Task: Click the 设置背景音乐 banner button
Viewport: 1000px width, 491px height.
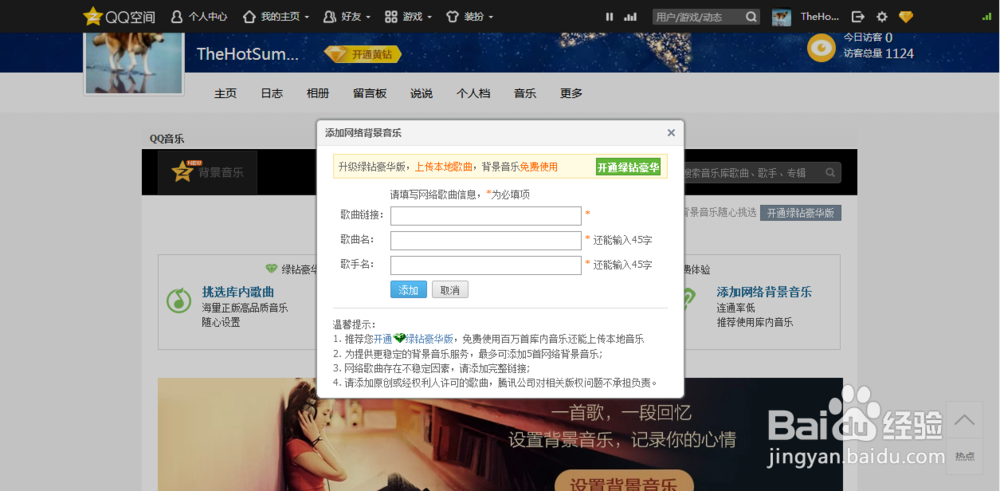Action: tap(624, 481)
